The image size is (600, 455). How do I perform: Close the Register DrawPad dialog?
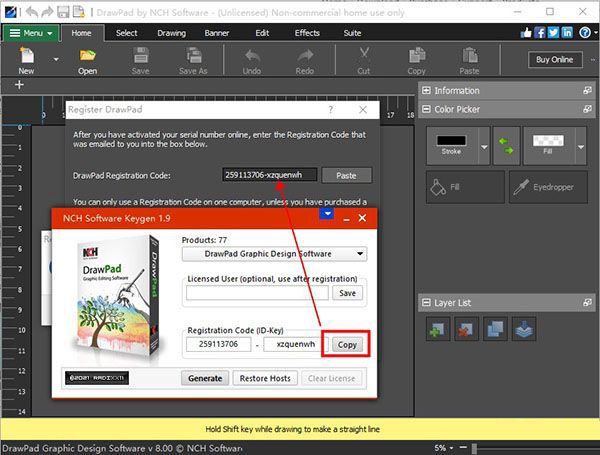tap(363, 110)
